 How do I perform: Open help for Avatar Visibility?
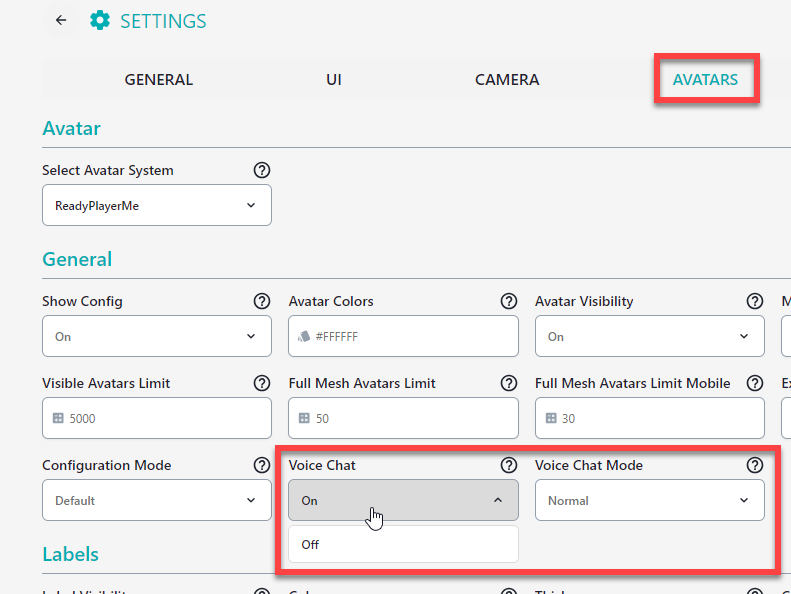(x=755, y=301)
